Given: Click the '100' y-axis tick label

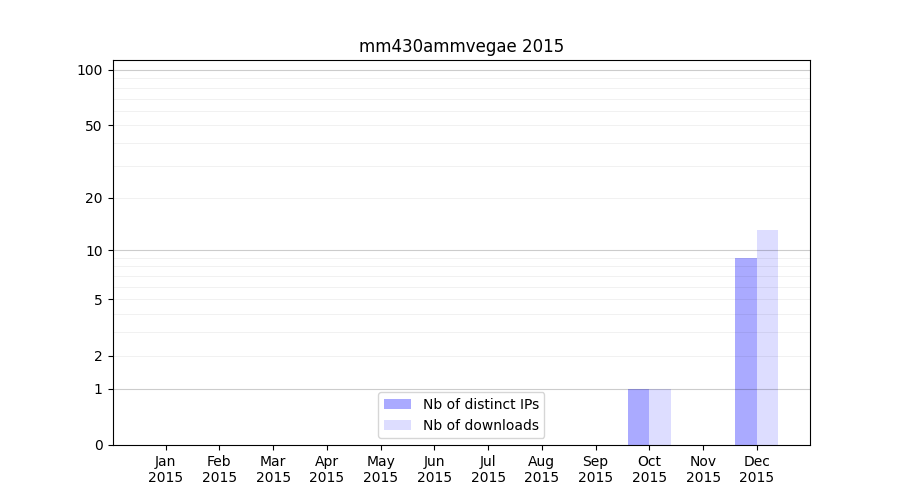Looking at the screenshot, I should tap(90, 70).
